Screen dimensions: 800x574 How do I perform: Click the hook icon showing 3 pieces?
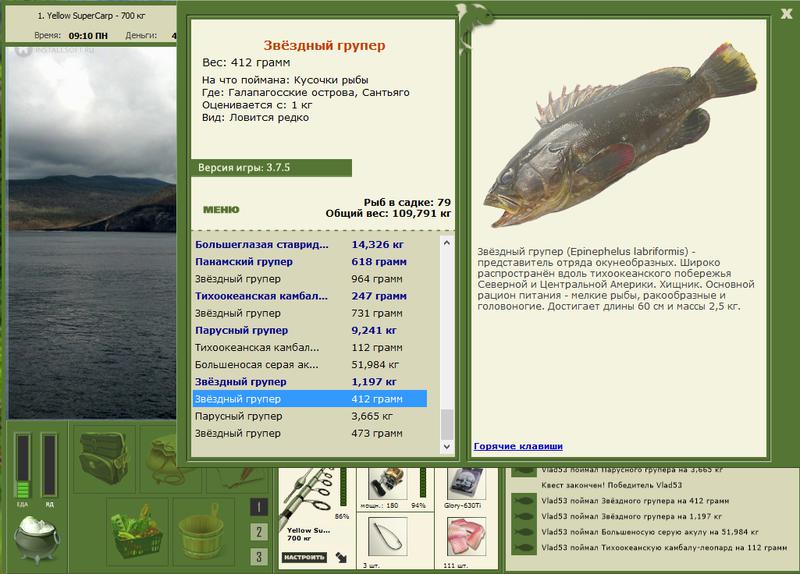coord(387,537)
